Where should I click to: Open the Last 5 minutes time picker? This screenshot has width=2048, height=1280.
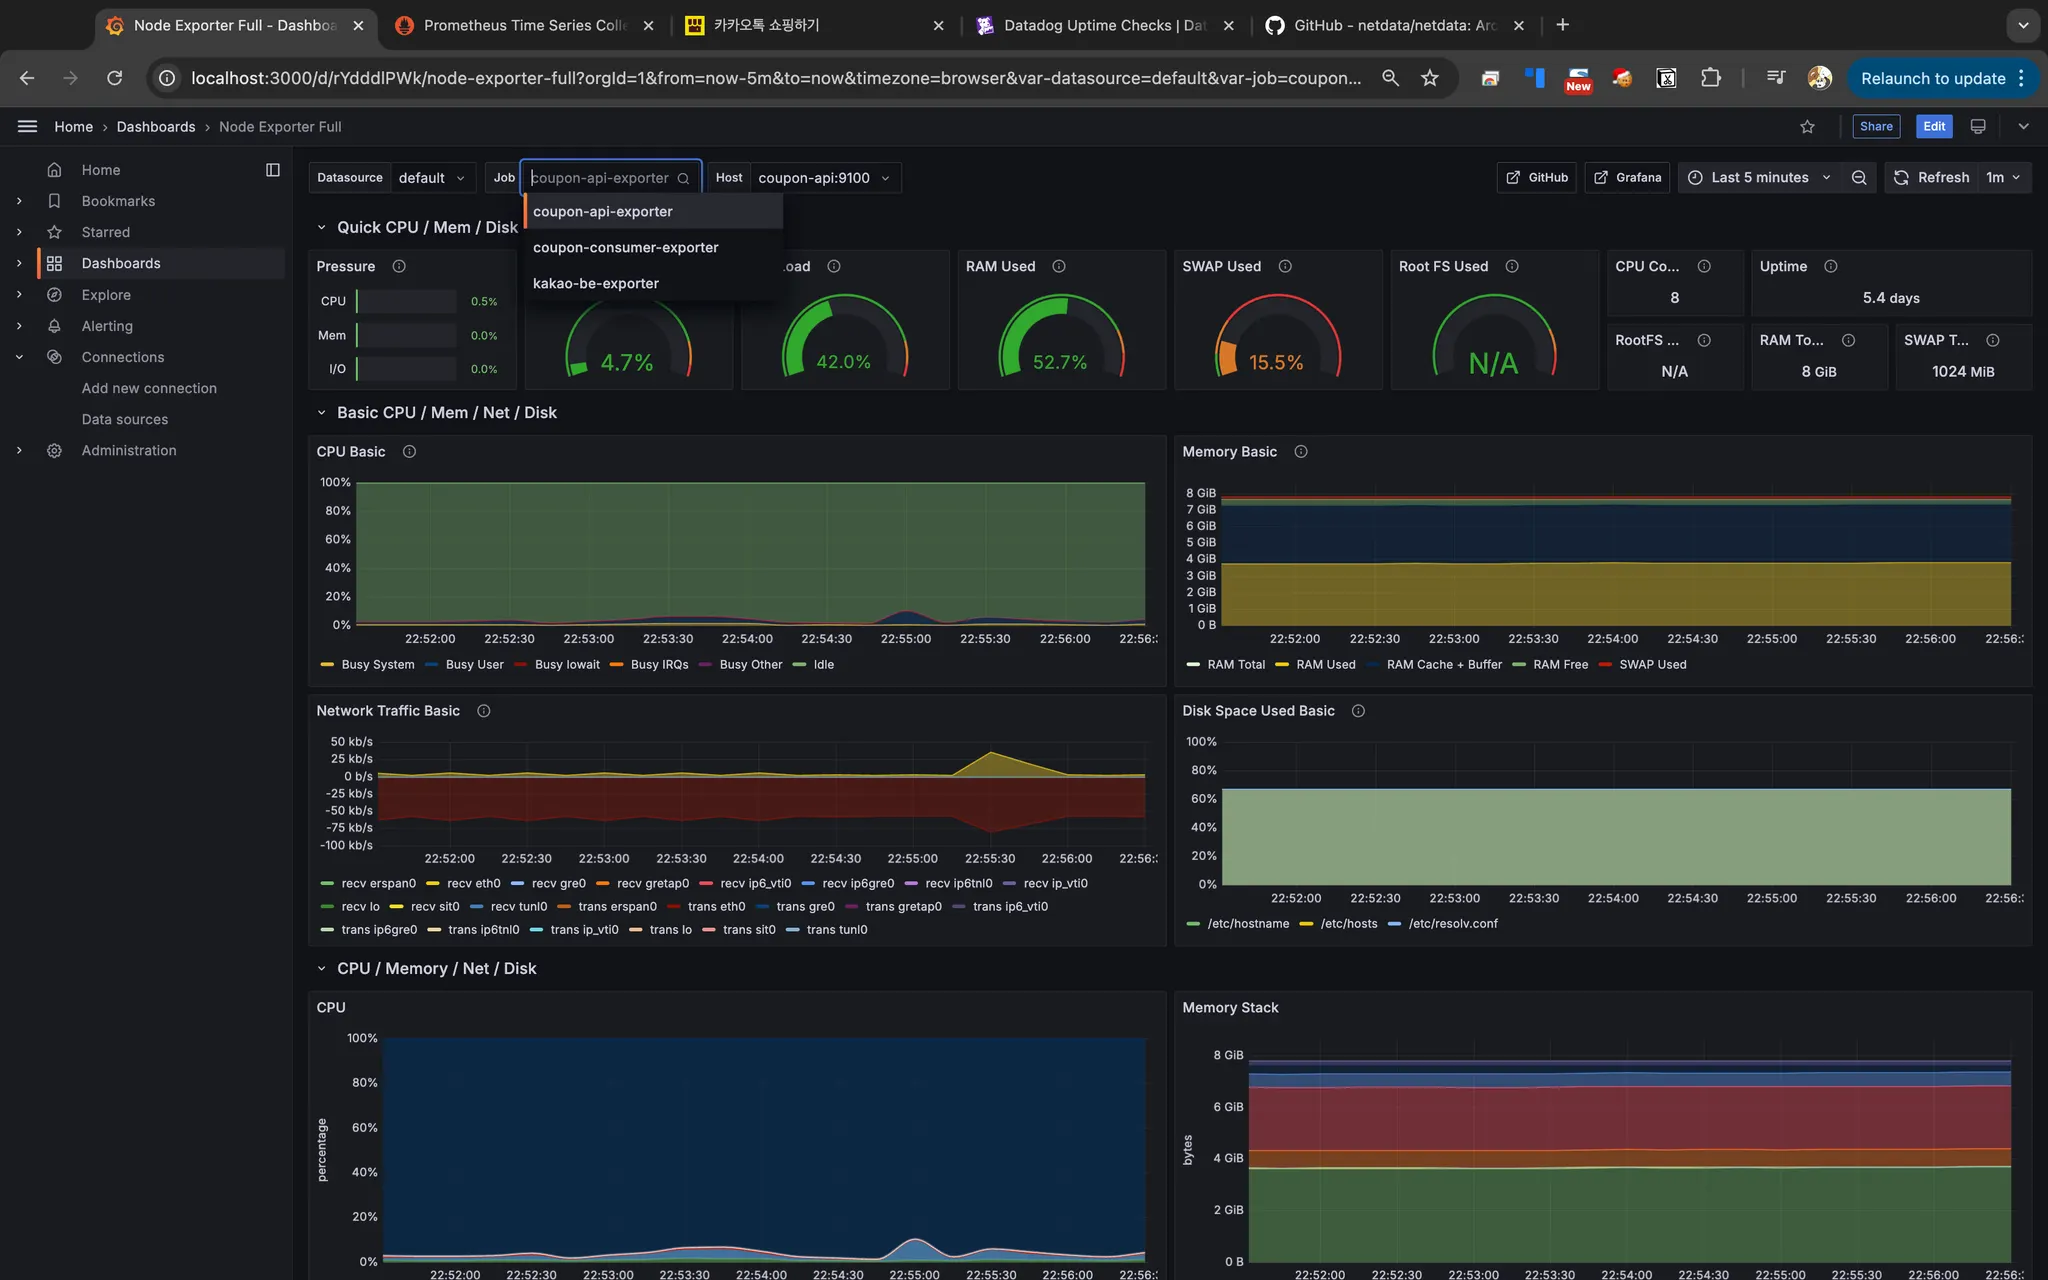(1759, 178)
